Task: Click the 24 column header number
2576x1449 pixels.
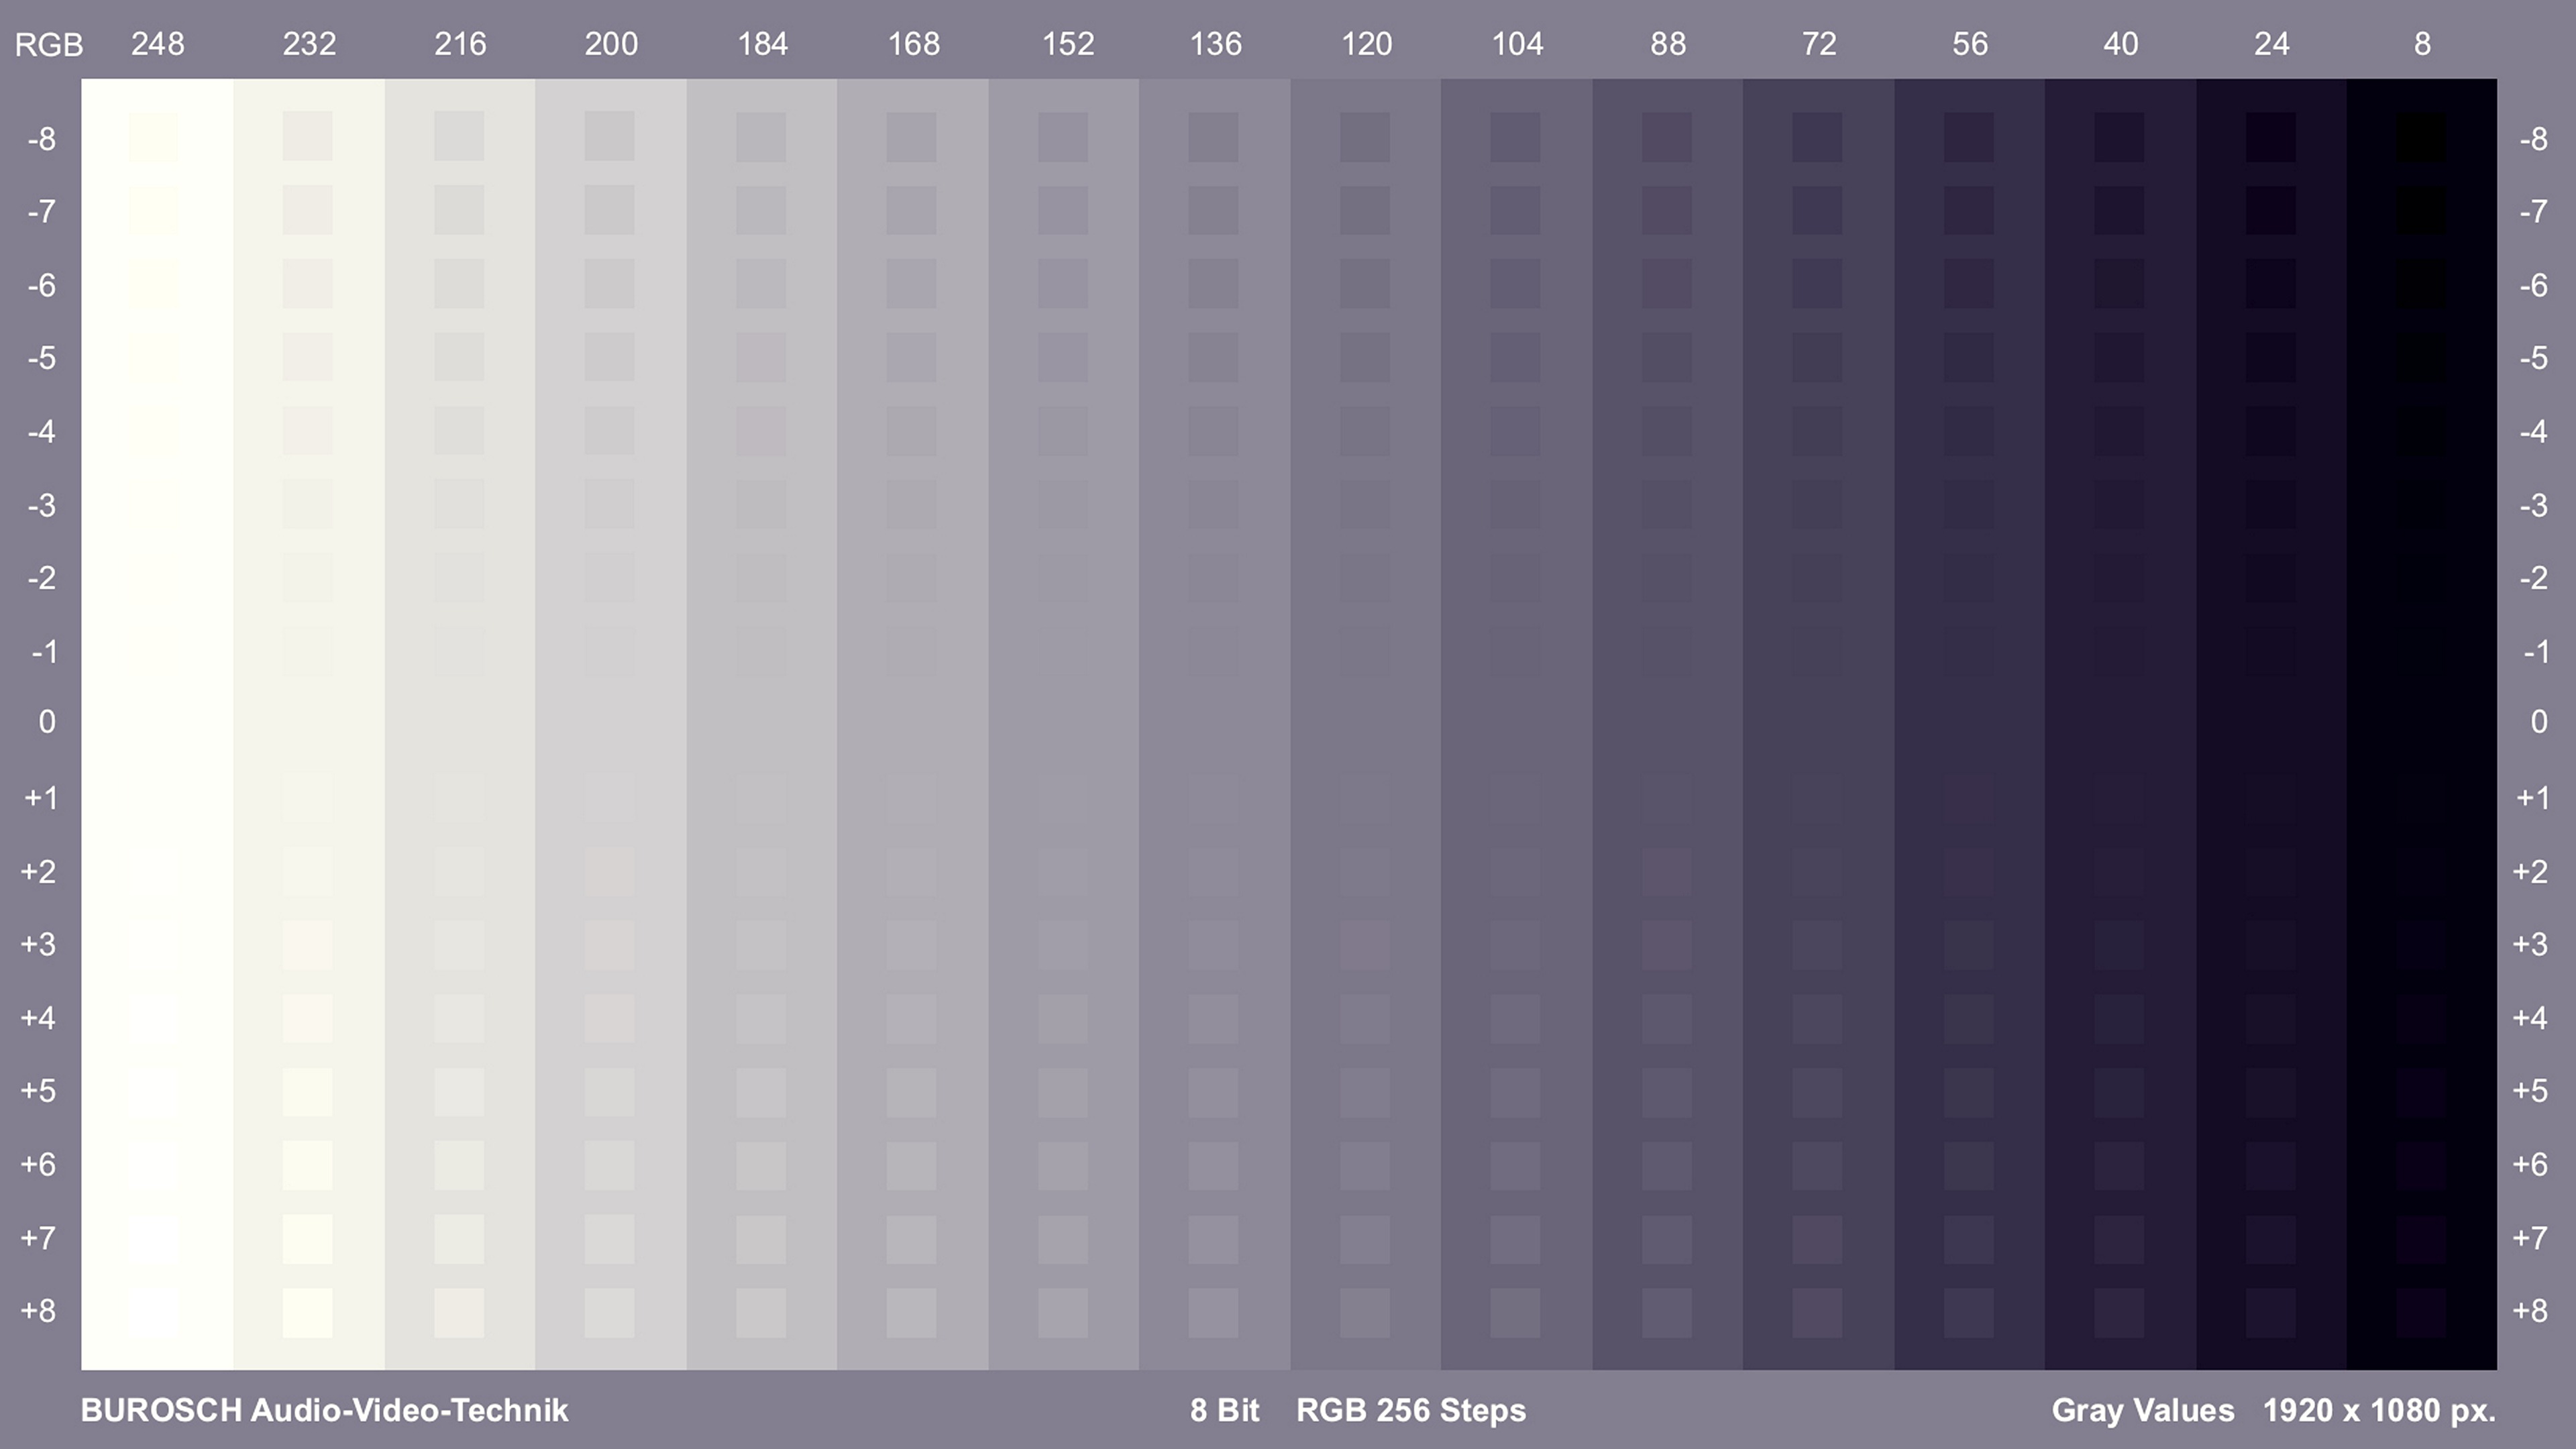Action: coord(2271,44)
